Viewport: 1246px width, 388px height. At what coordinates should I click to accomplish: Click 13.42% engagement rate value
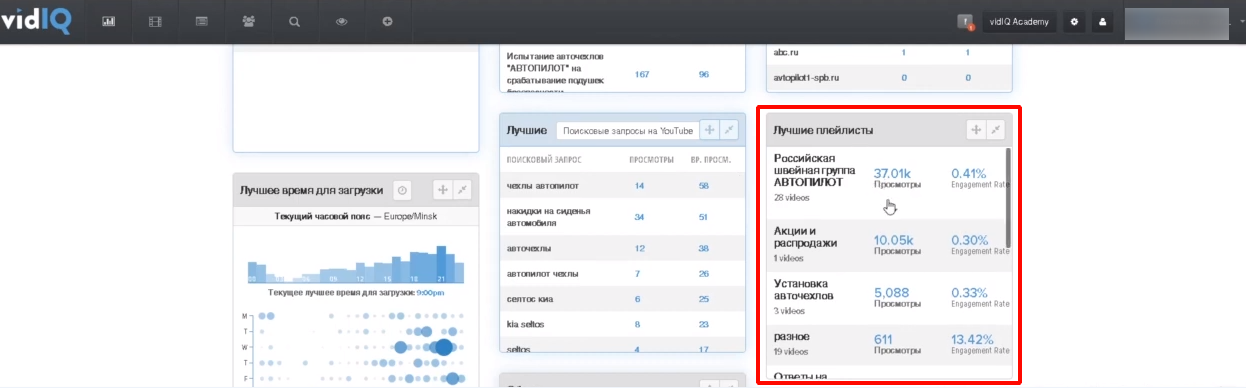point(973,340)
